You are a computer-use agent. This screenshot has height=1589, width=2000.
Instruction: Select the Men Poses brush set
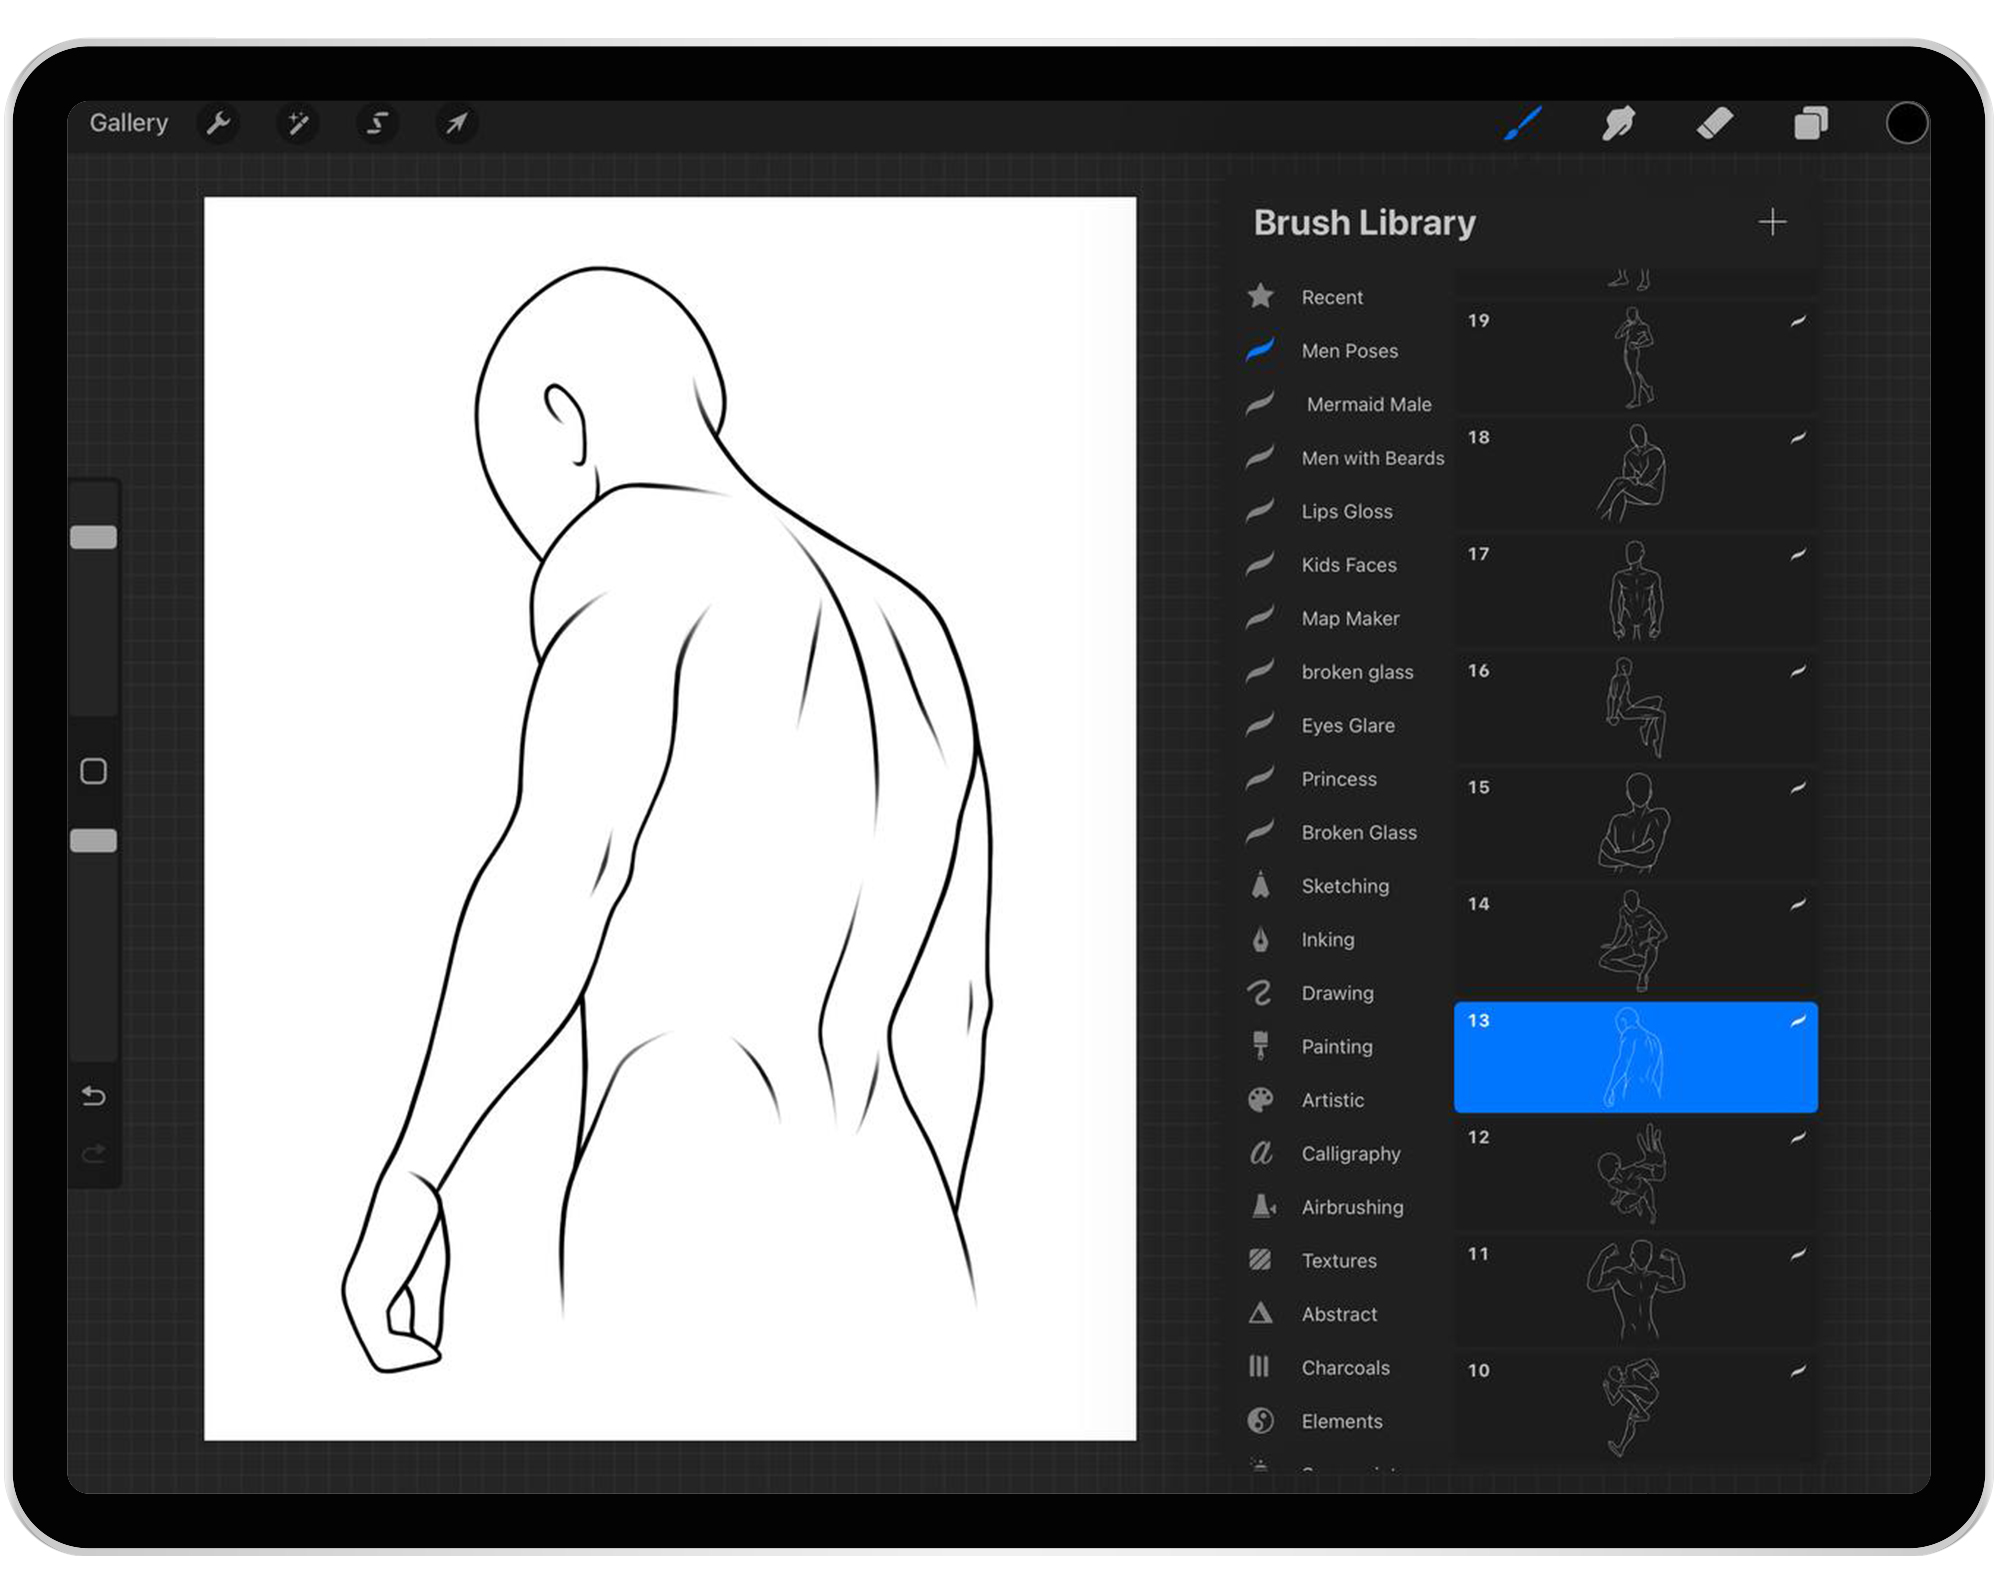point(1349,351)
